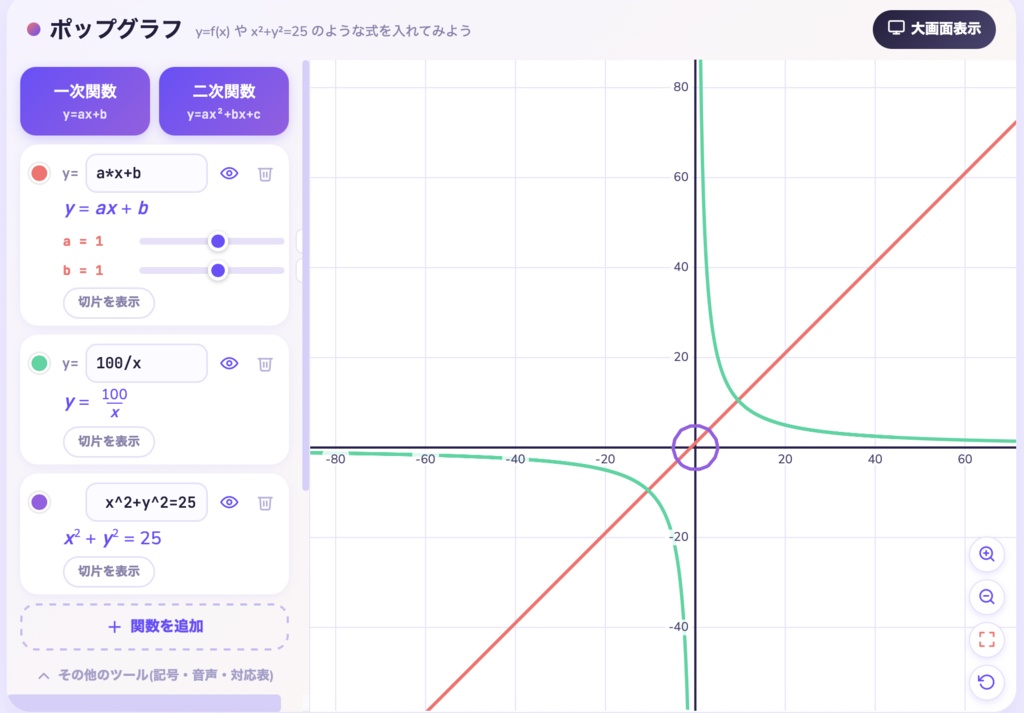Click the fit-to-view frame icon on graph

click(x=987, y=639)
